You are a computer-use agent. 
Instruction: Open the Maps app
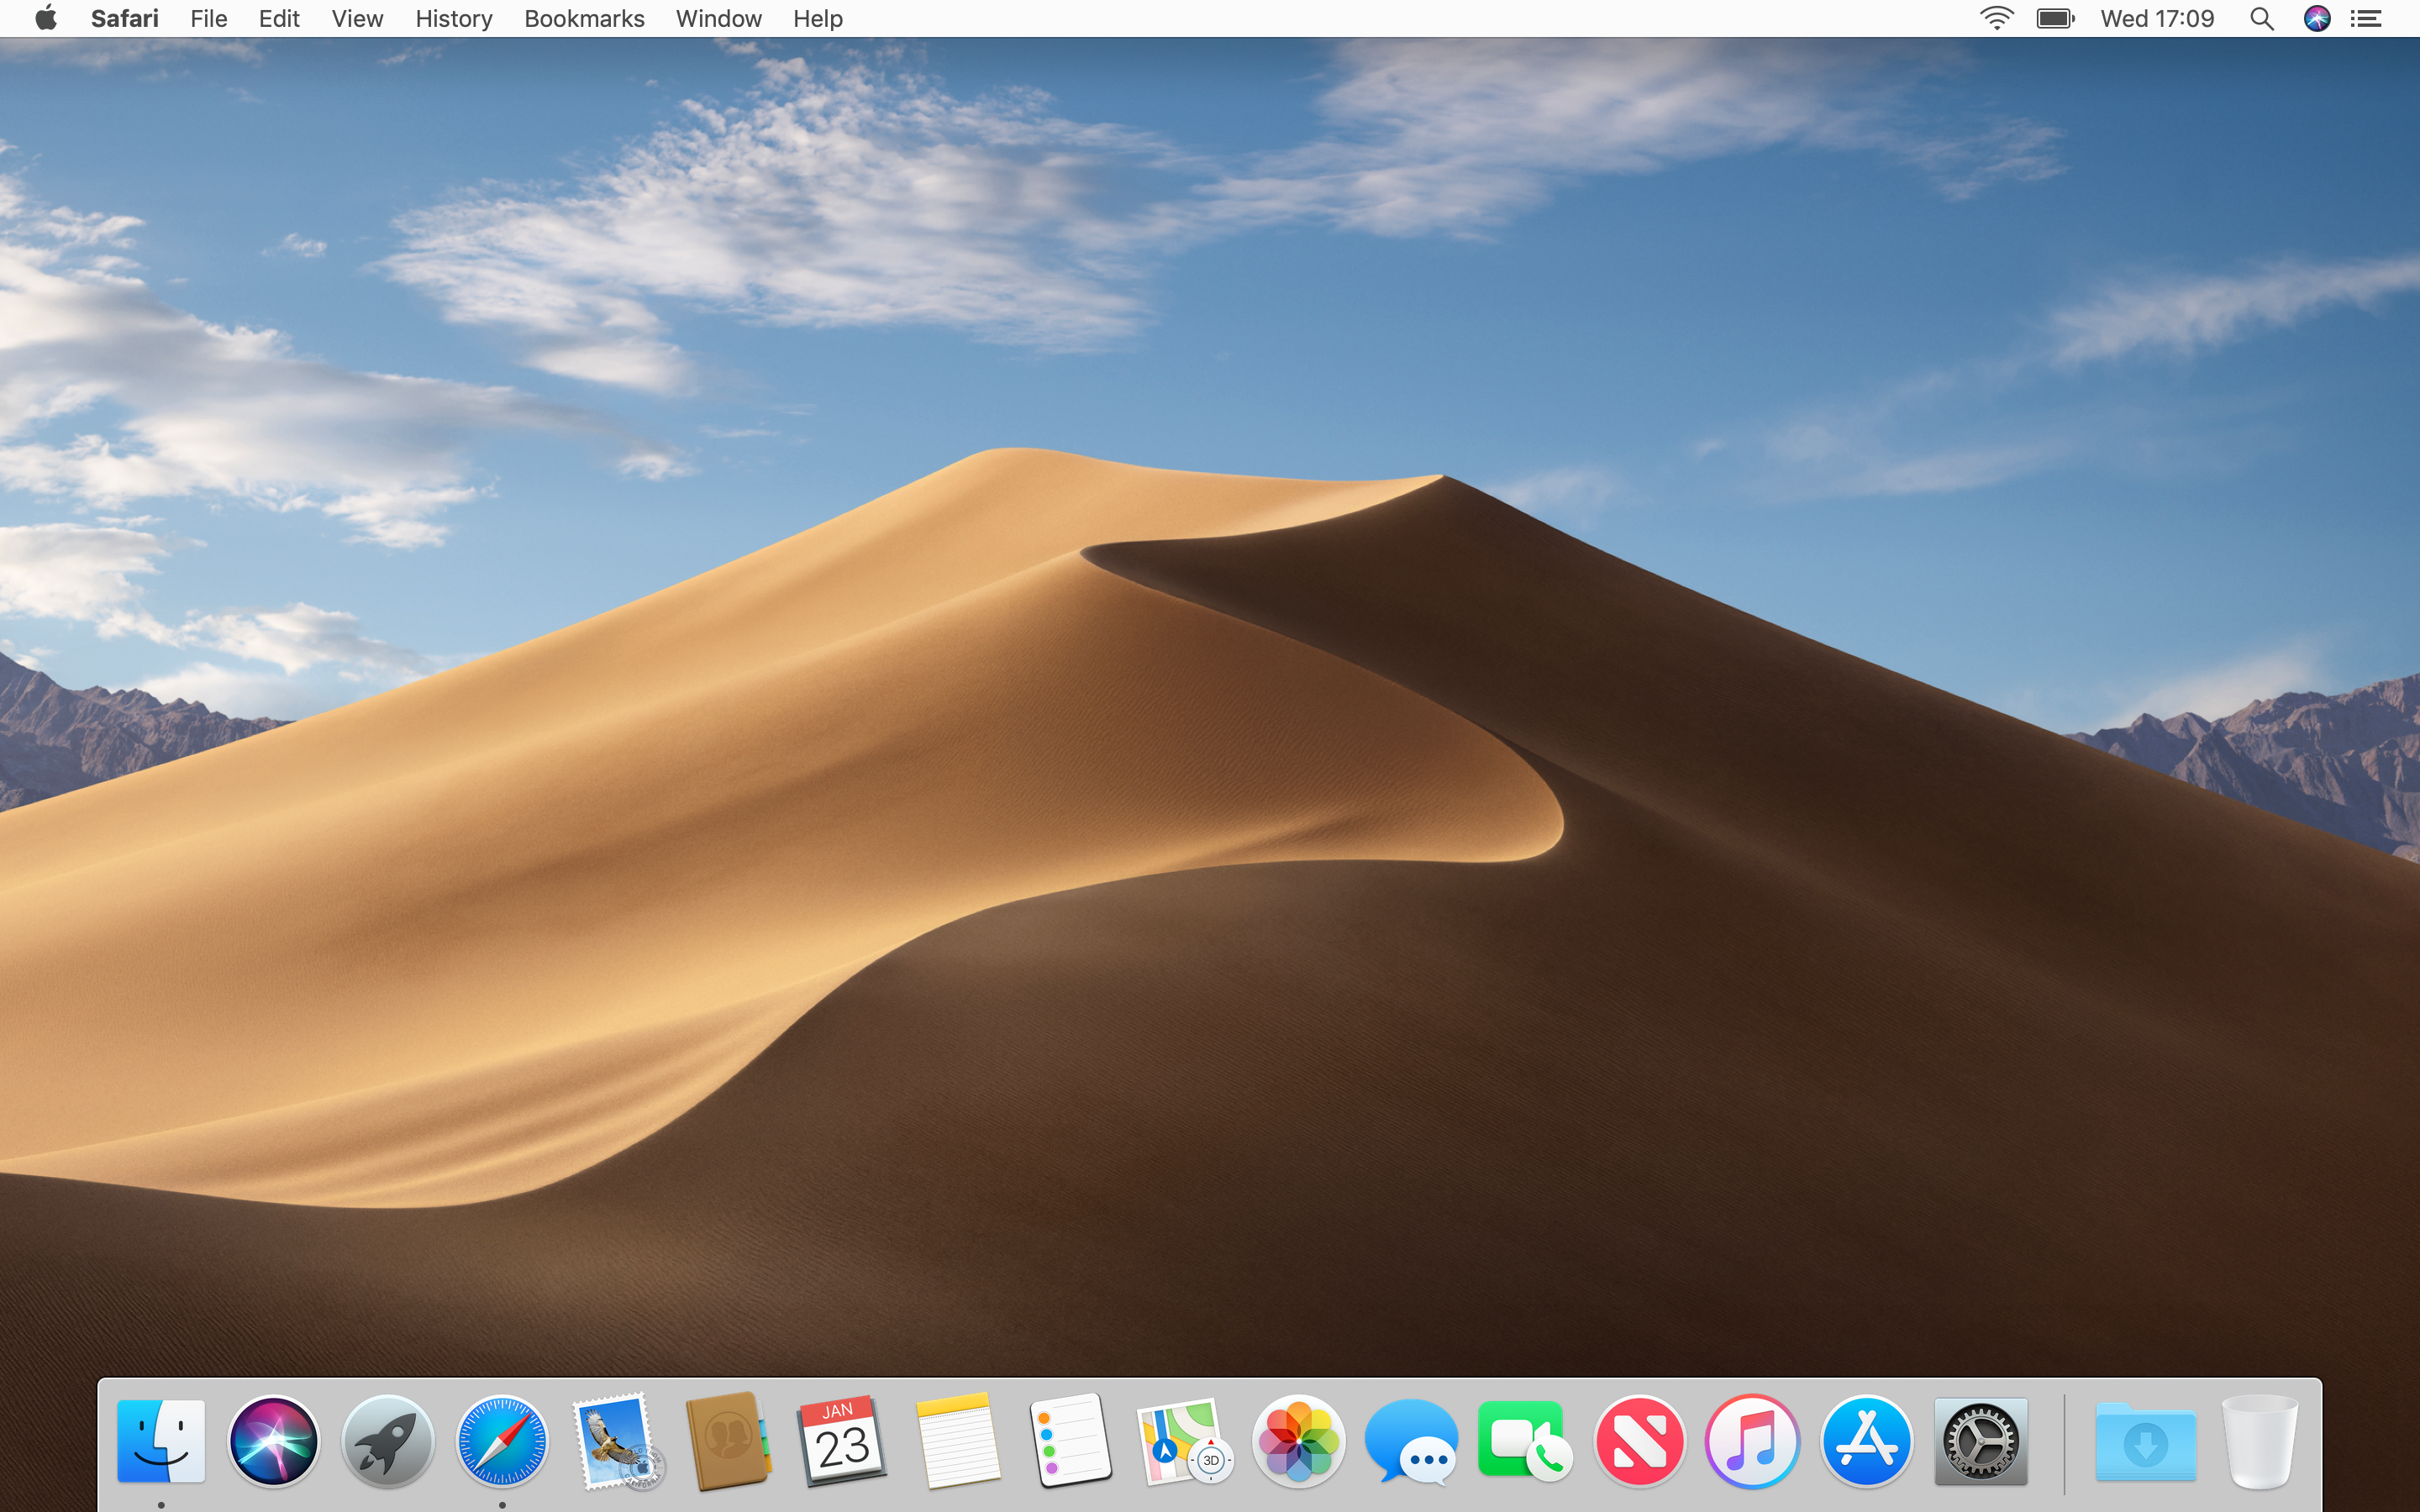tap(1185, 1440)
